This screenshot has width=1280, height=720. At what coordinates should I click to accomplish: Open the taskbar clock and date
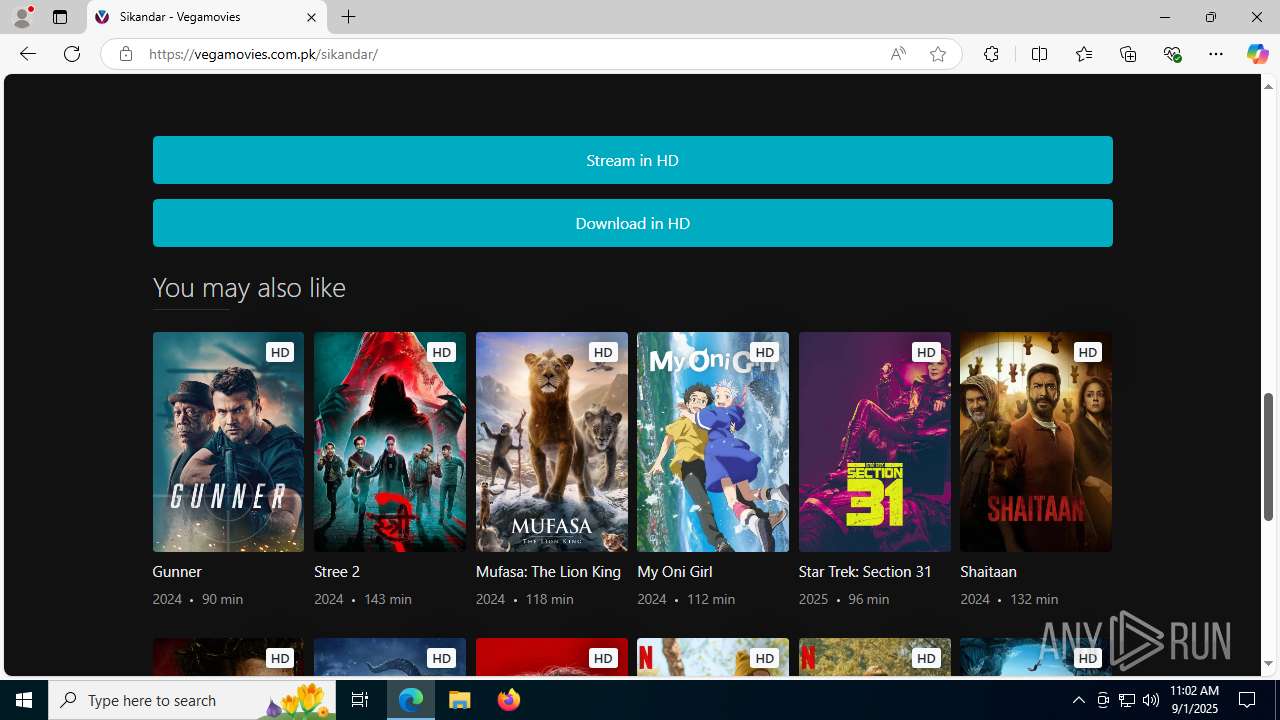tap(1196, 700)
